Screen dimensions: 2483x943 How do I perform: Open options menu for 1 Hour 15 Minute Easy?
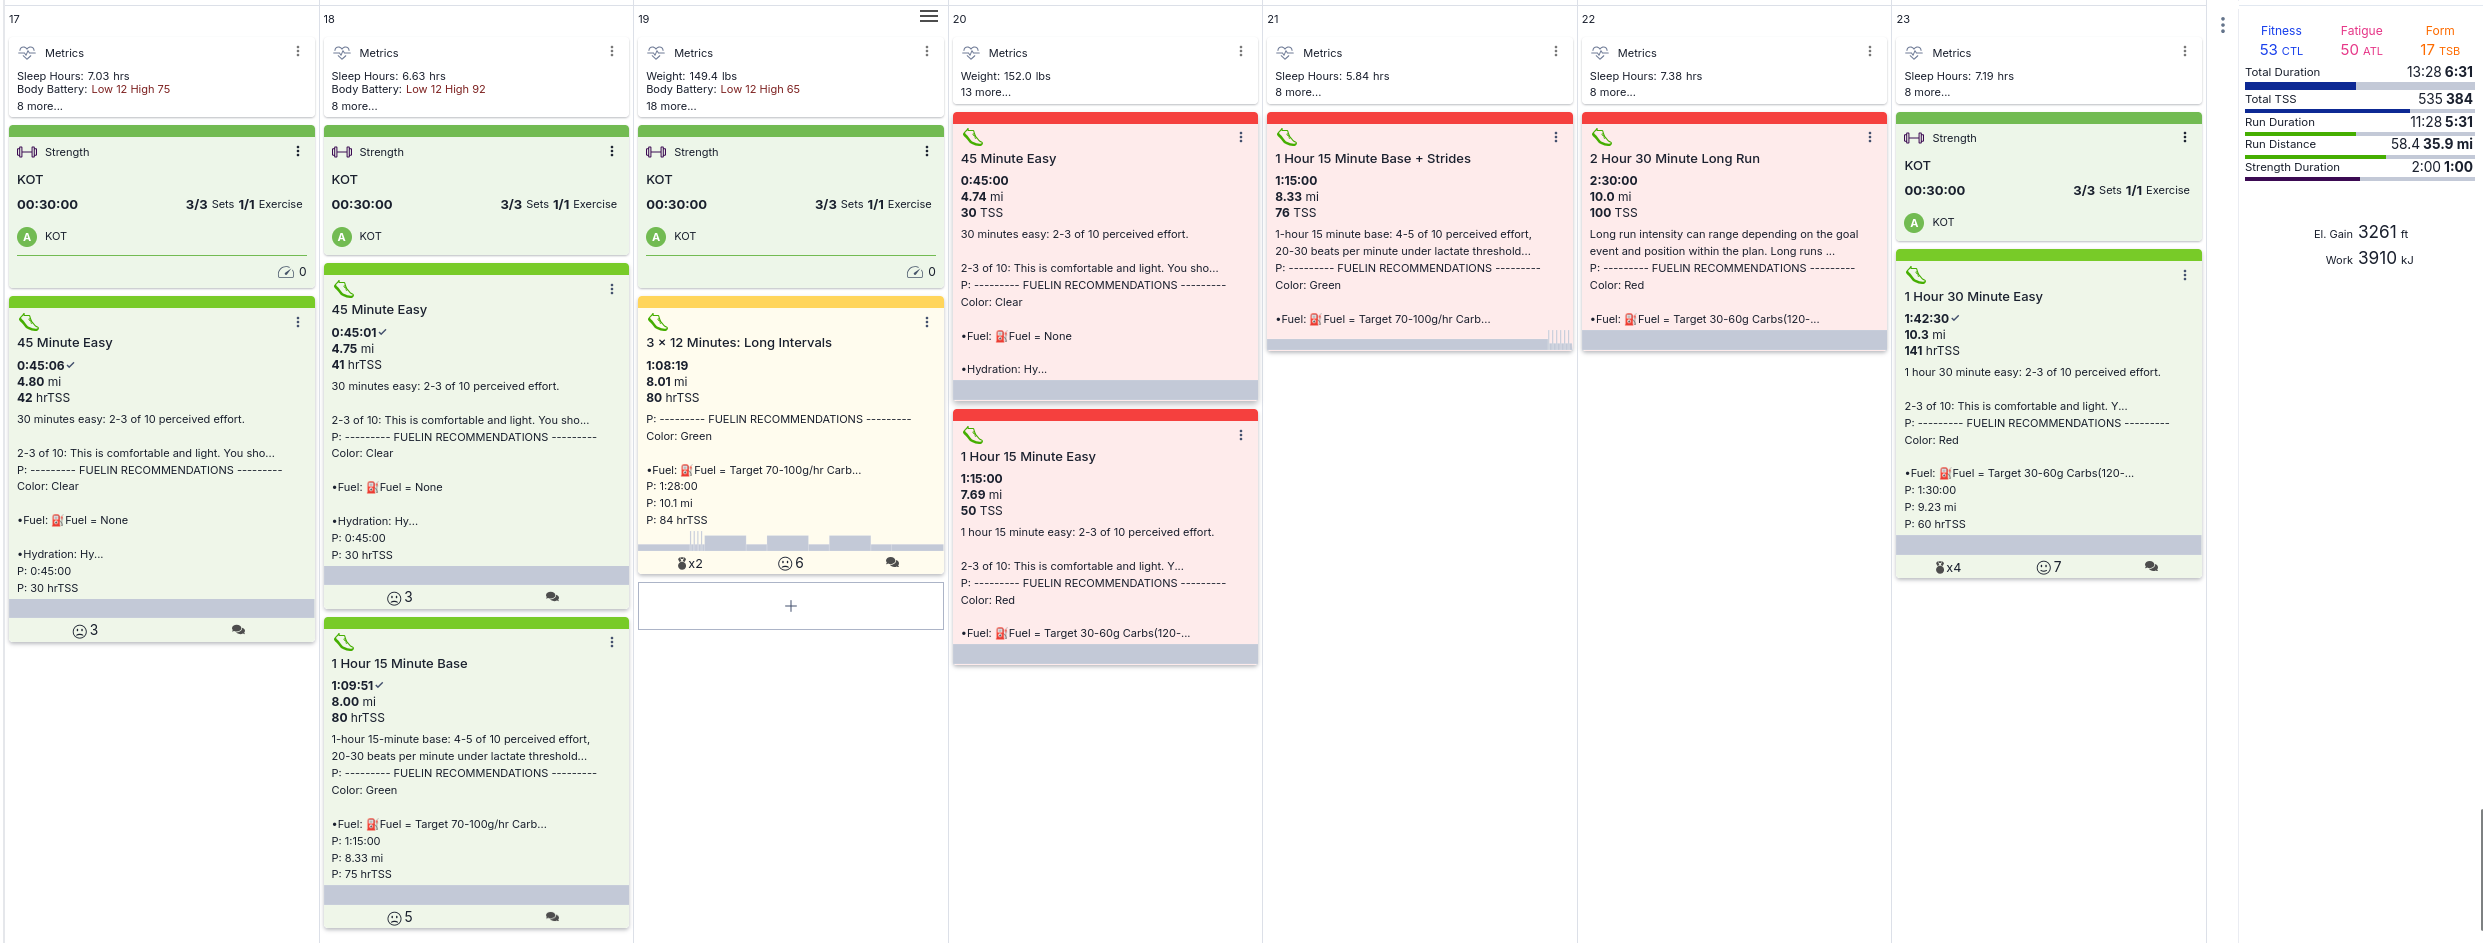(x=1240, y=435)
